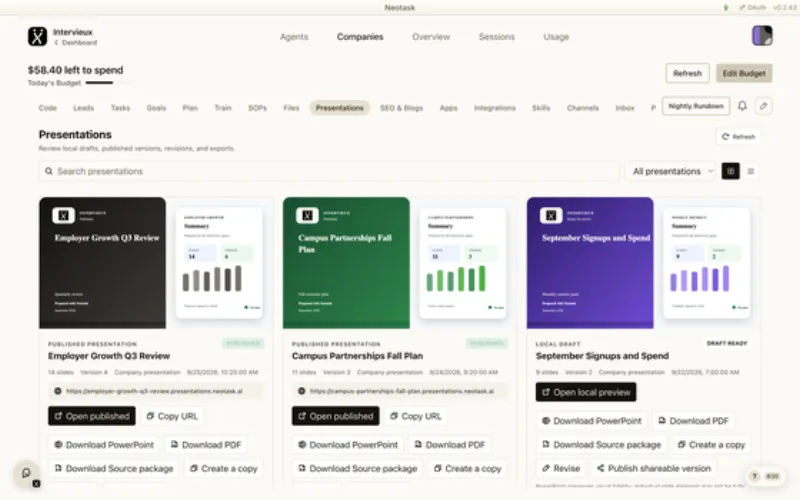Copy URL for Campus Partnerships Fall Plan
Screen dimensions: 800x500
pos(416,416)
